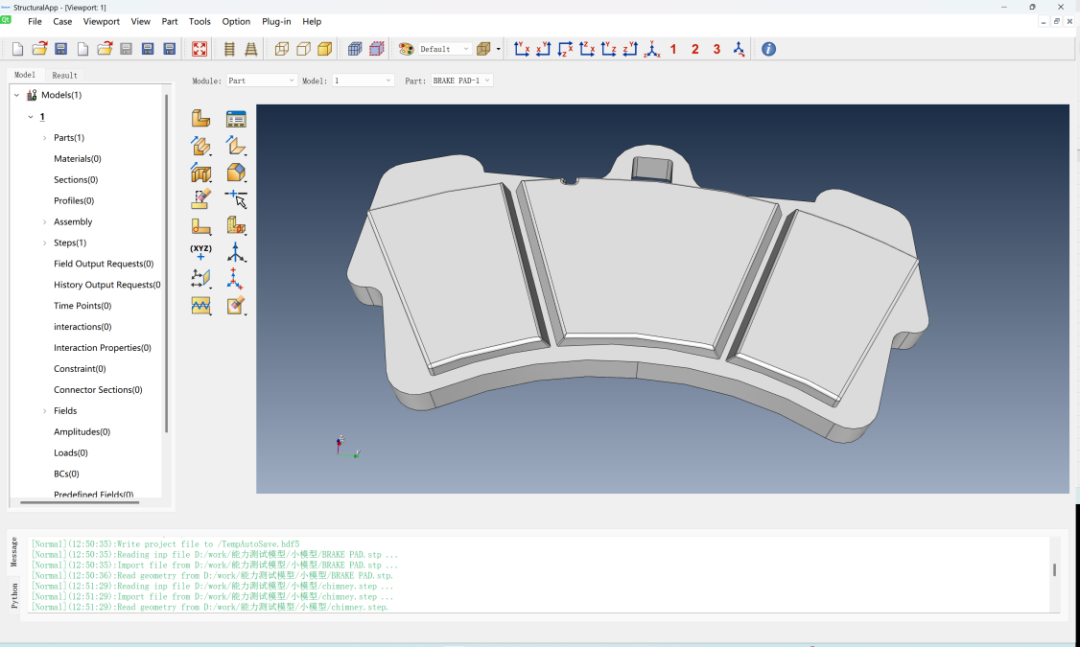Open the Part Manager table icon
Image resolution: width=1080 pixels, height=647 pixels.
(236, 119)
